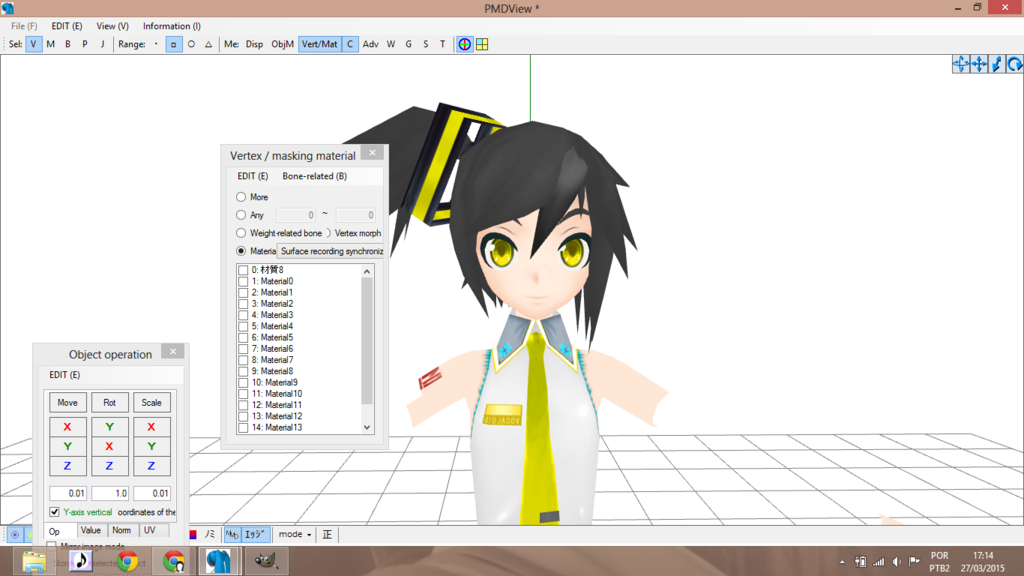Open the Information (I) menu
The height and width of the screenshot is (576, 1024).
pos(172,26)
